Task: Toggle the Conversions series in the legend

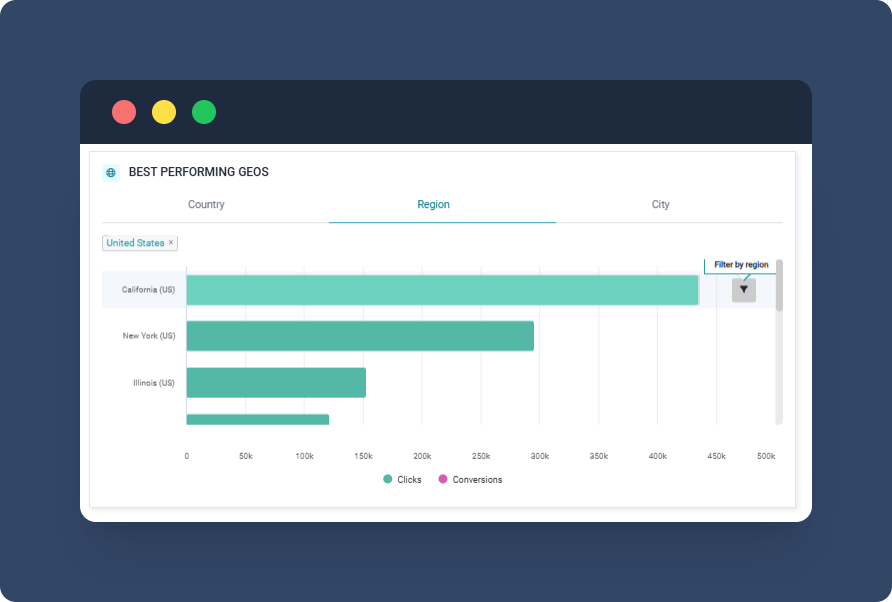Action: [470, 480]
